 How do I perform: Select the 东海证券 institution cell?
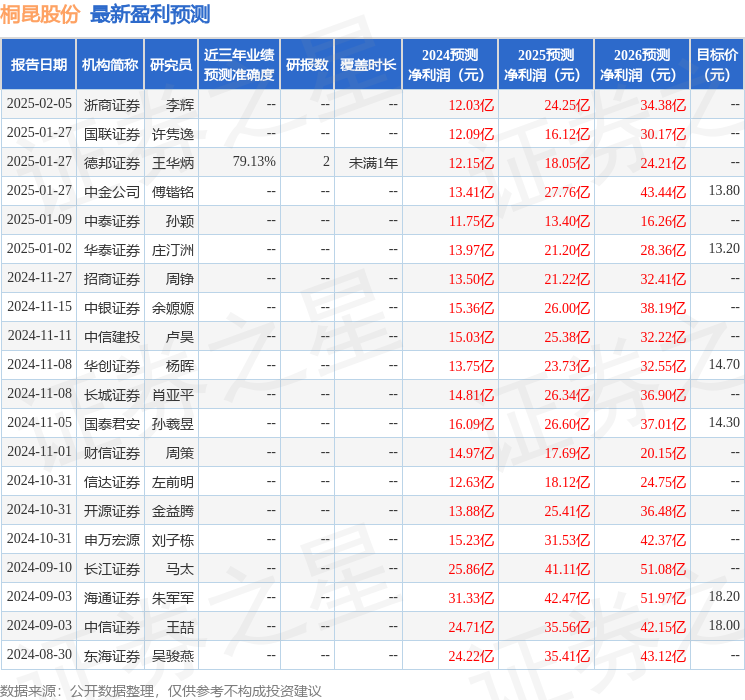(x=112, y=655)
